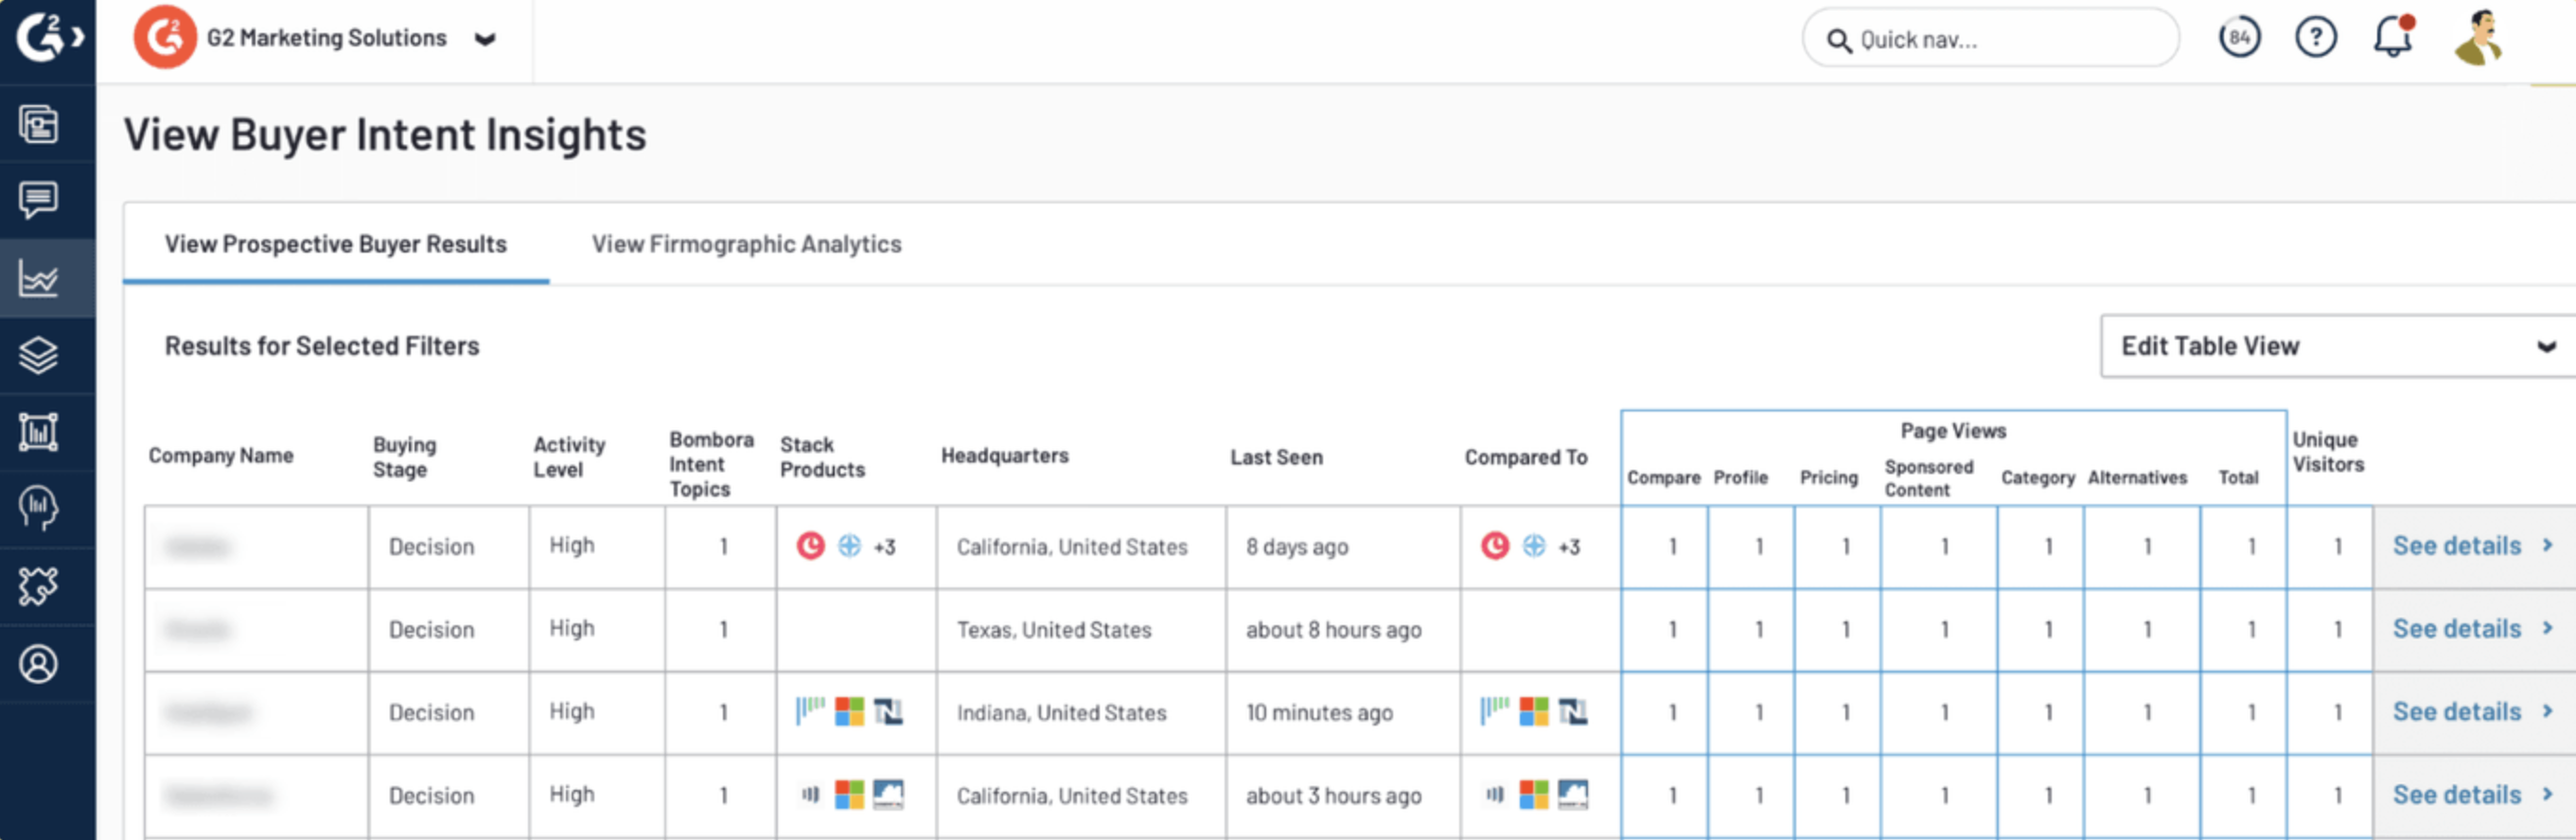
Task: Open See details for the Texas row
Action: tap(2473, 629)
